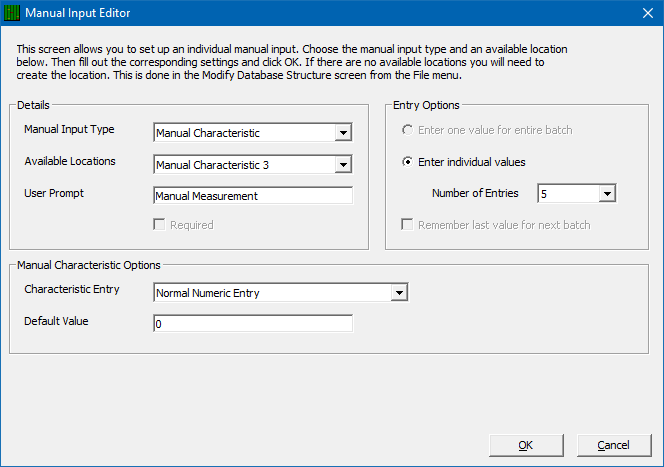This screenshot has width=664, height=467.
Task: Click the Available Locations label
Action: tap(70, 161)
